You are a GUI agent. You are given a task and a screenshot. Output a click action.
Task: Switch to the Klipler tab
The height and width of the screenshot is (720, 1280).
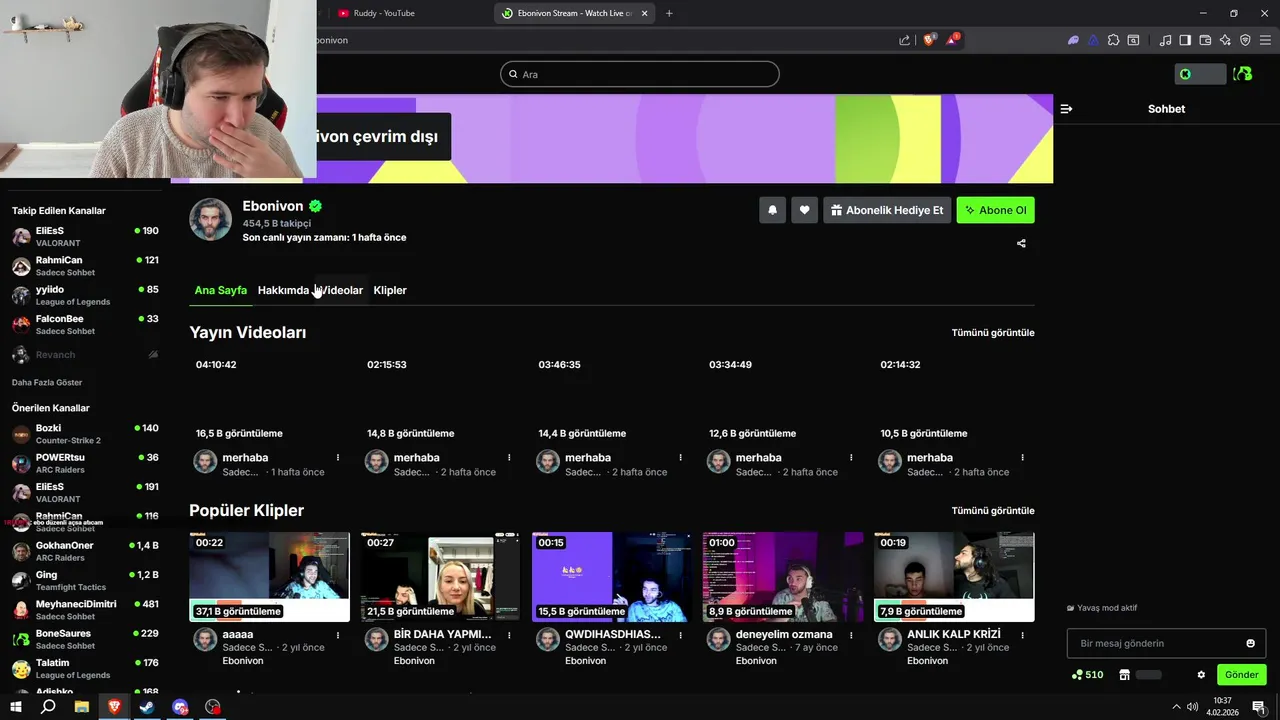tap(390, 290)
